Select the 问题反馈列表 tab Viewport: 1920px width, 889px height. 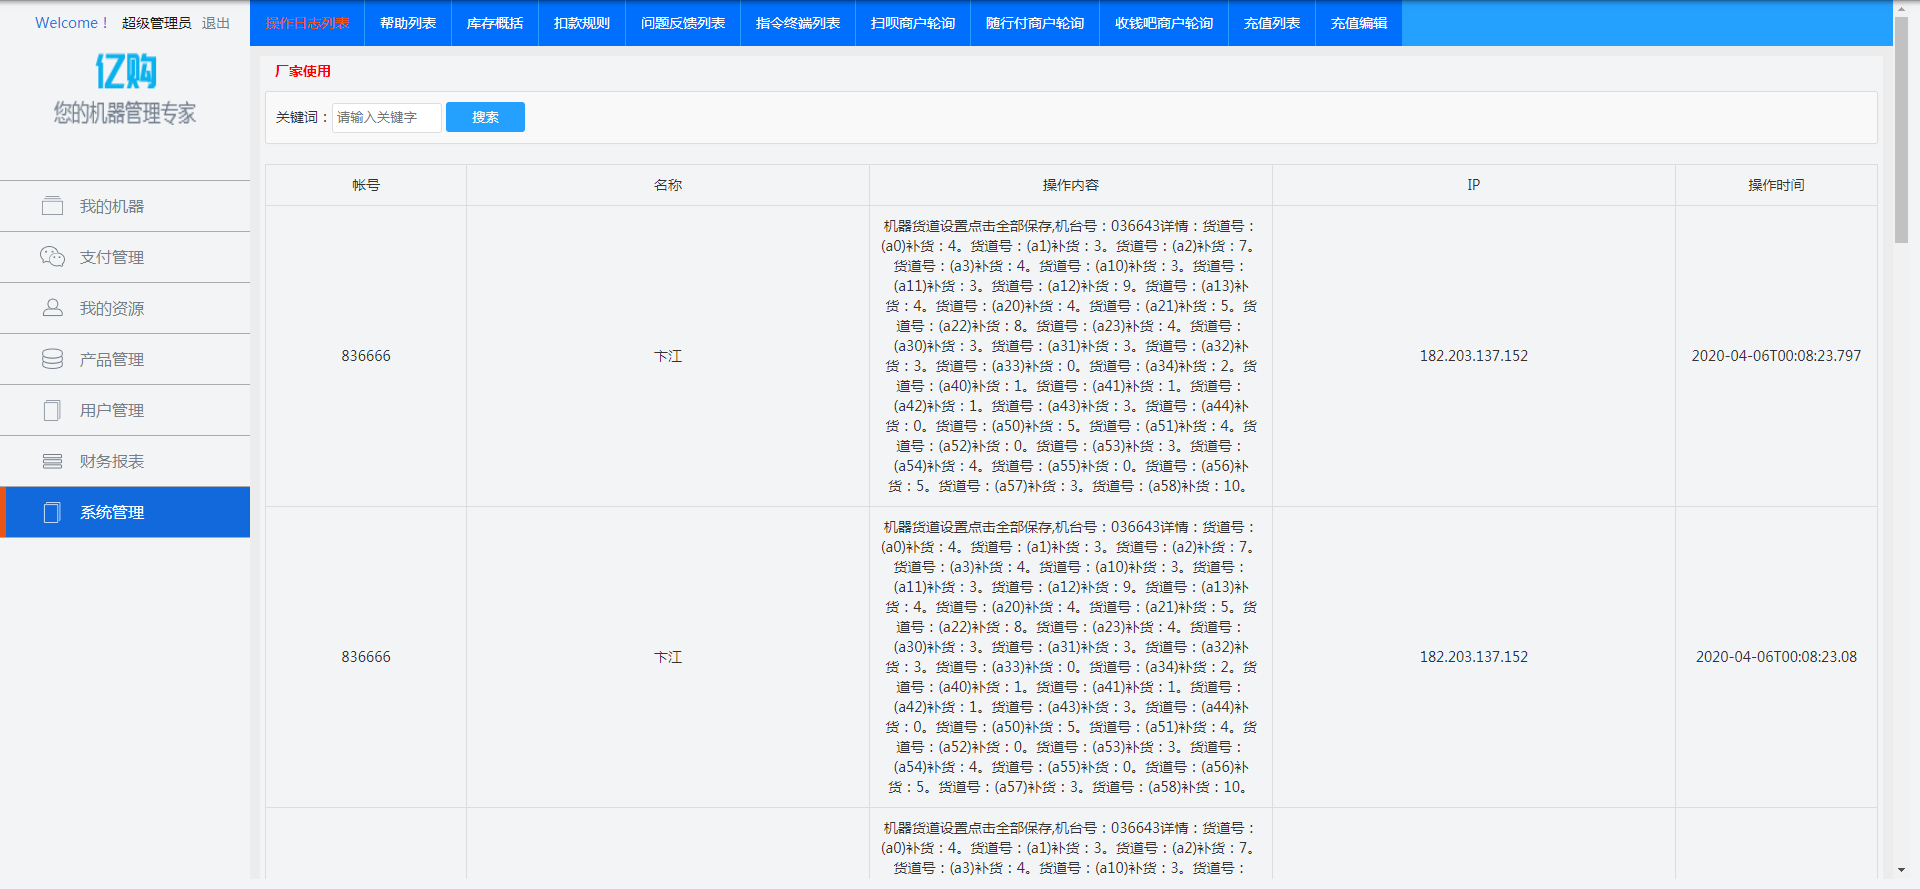[683, 23]
